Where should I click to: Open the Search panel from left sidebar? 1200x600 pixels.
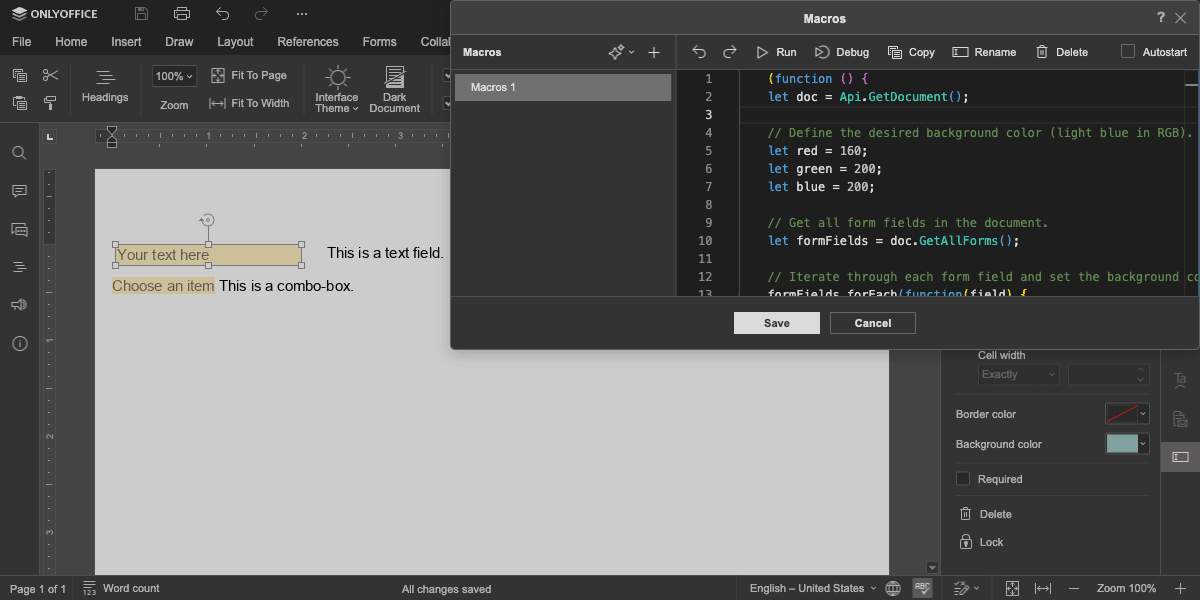tap(19, 153)
